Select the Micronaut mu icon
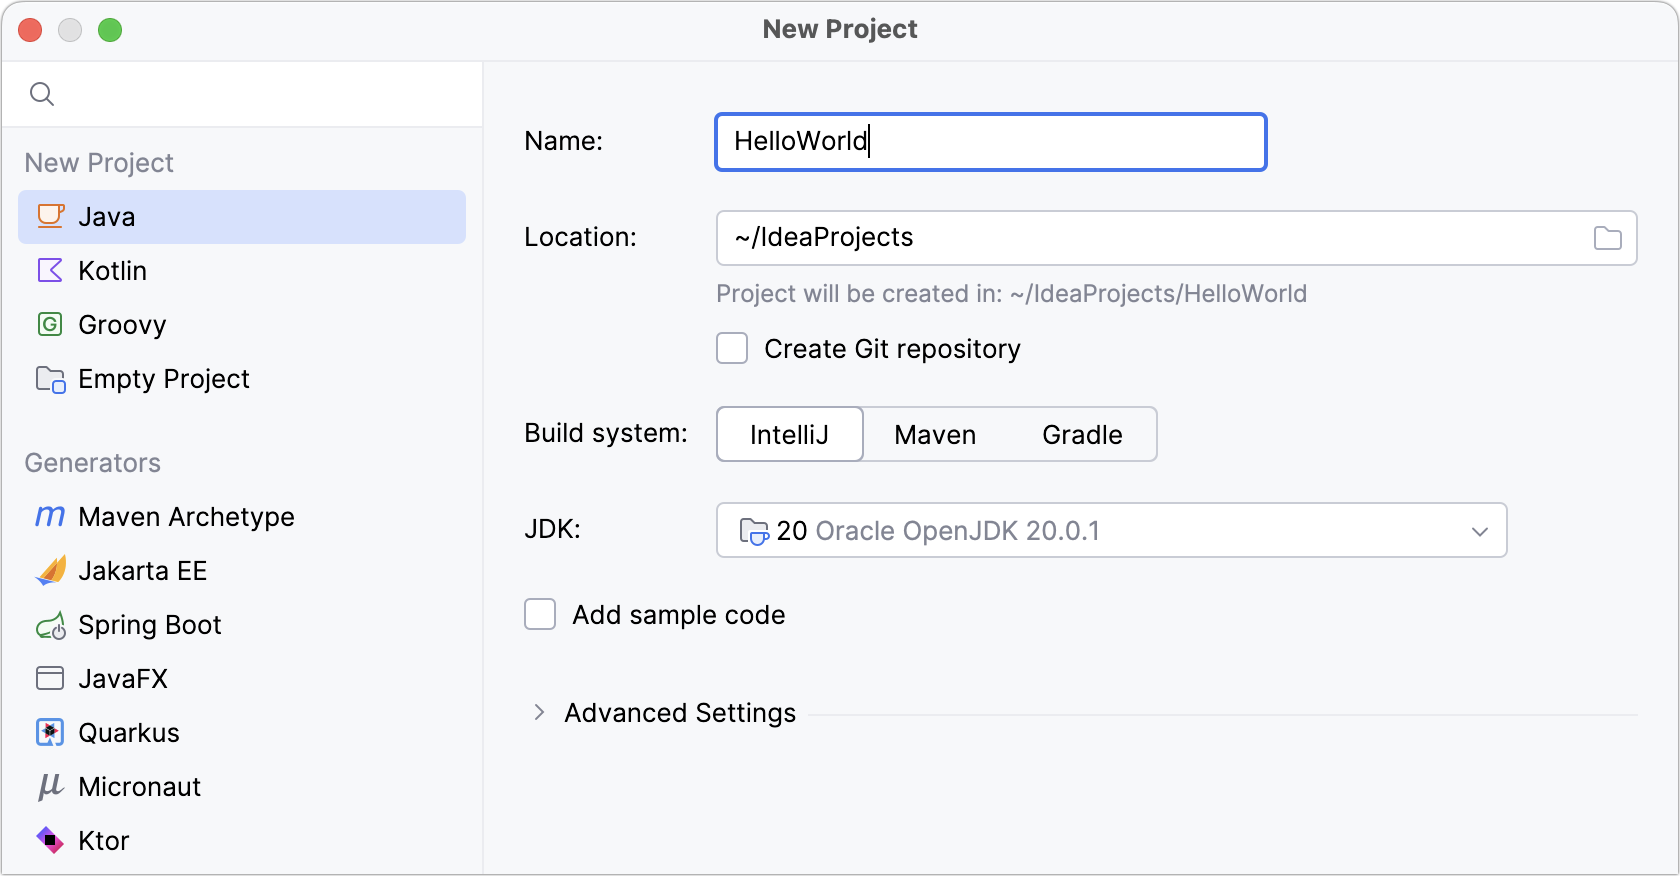 (50, 787)
